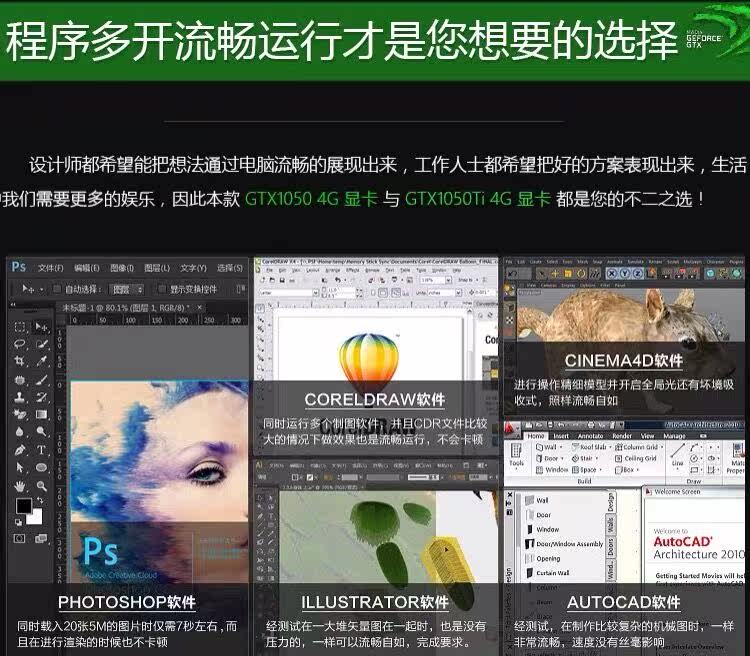Select the Rectangular Marquee tool in Photoshop
Screen dimensions: 750x656
20,327
